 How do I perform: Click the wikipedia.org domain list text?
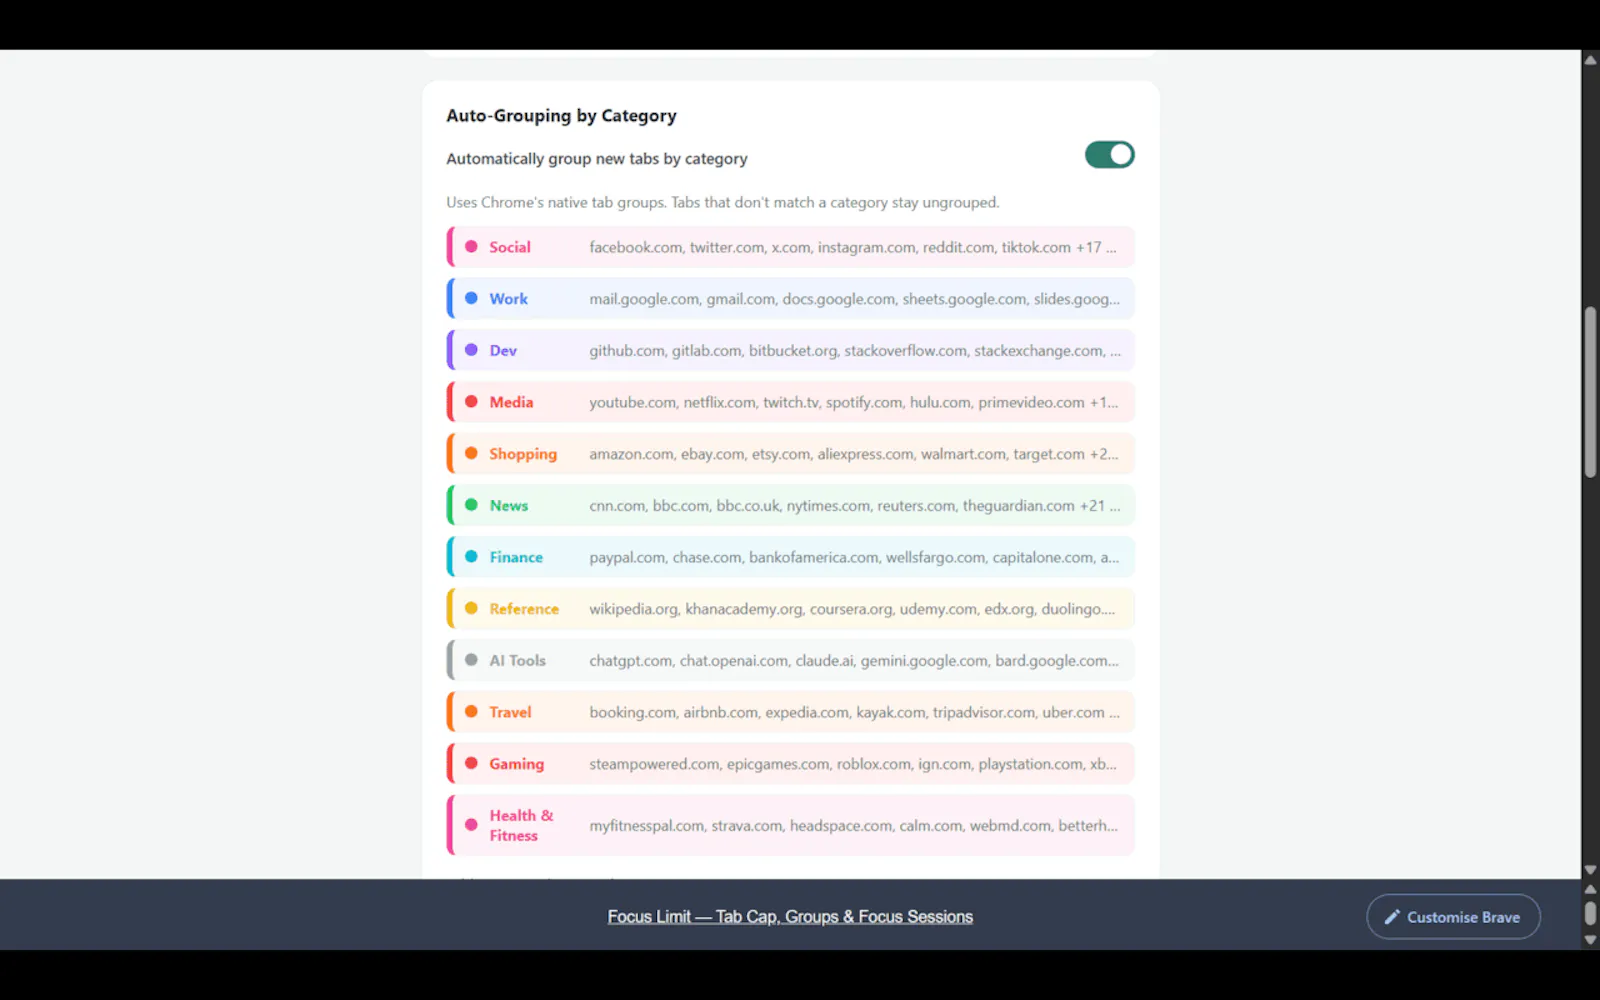(x=852, y=609)
